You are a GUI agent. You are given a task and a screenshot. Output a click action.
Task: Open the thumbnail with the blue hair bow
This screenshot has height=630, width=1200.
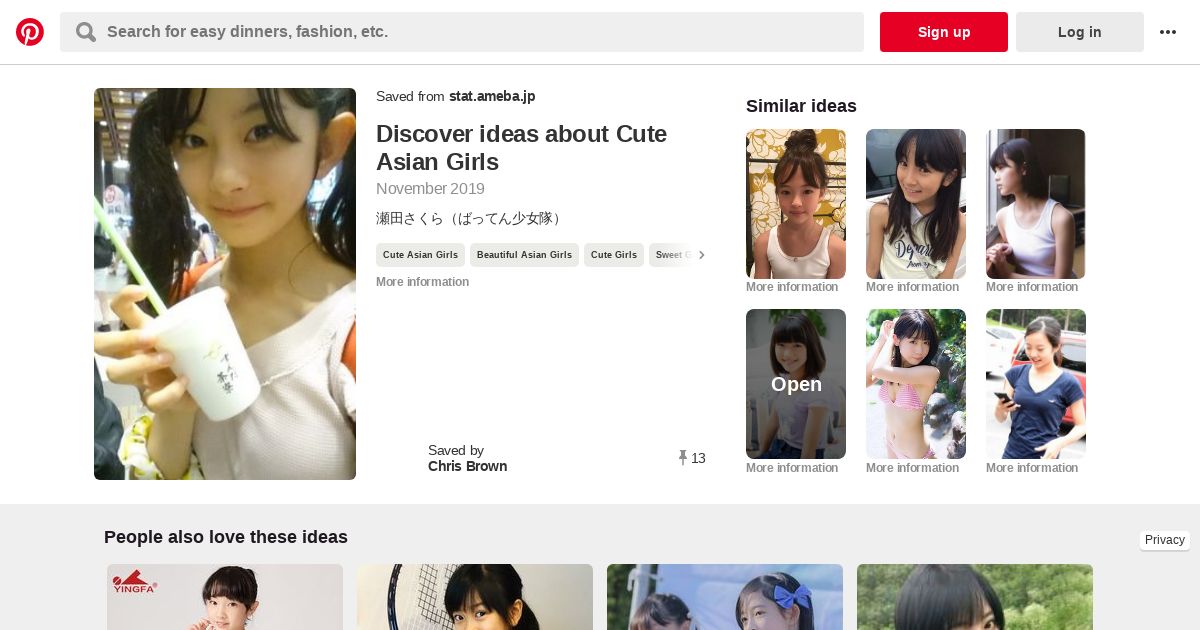coord(725,597)
